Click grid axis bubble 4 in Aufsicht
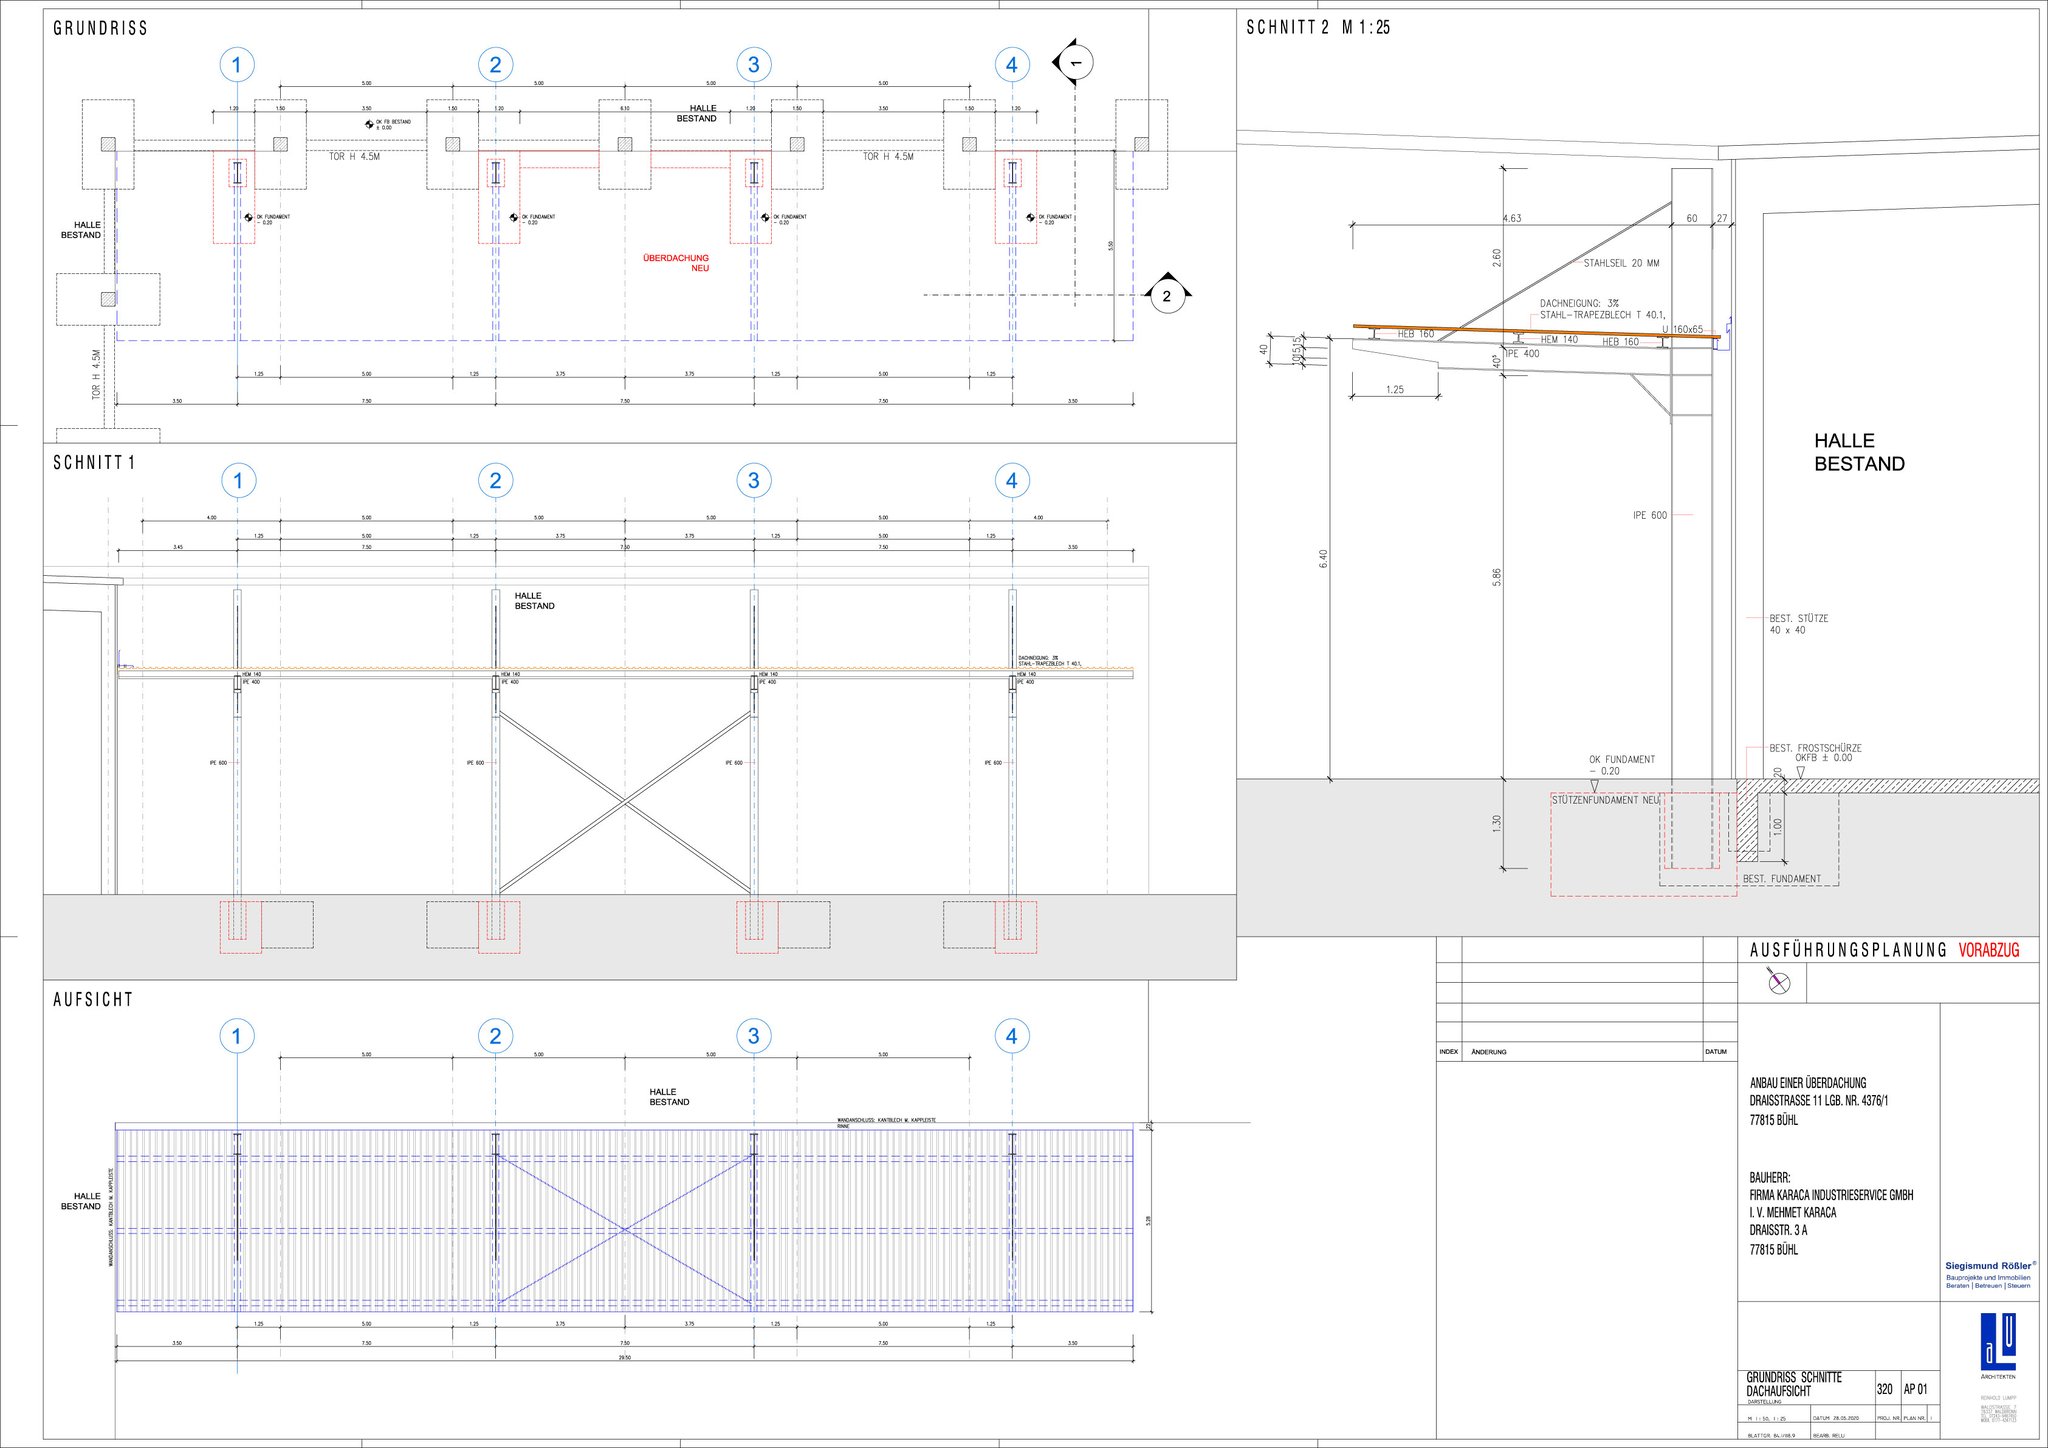 tap(1011, 1036)
